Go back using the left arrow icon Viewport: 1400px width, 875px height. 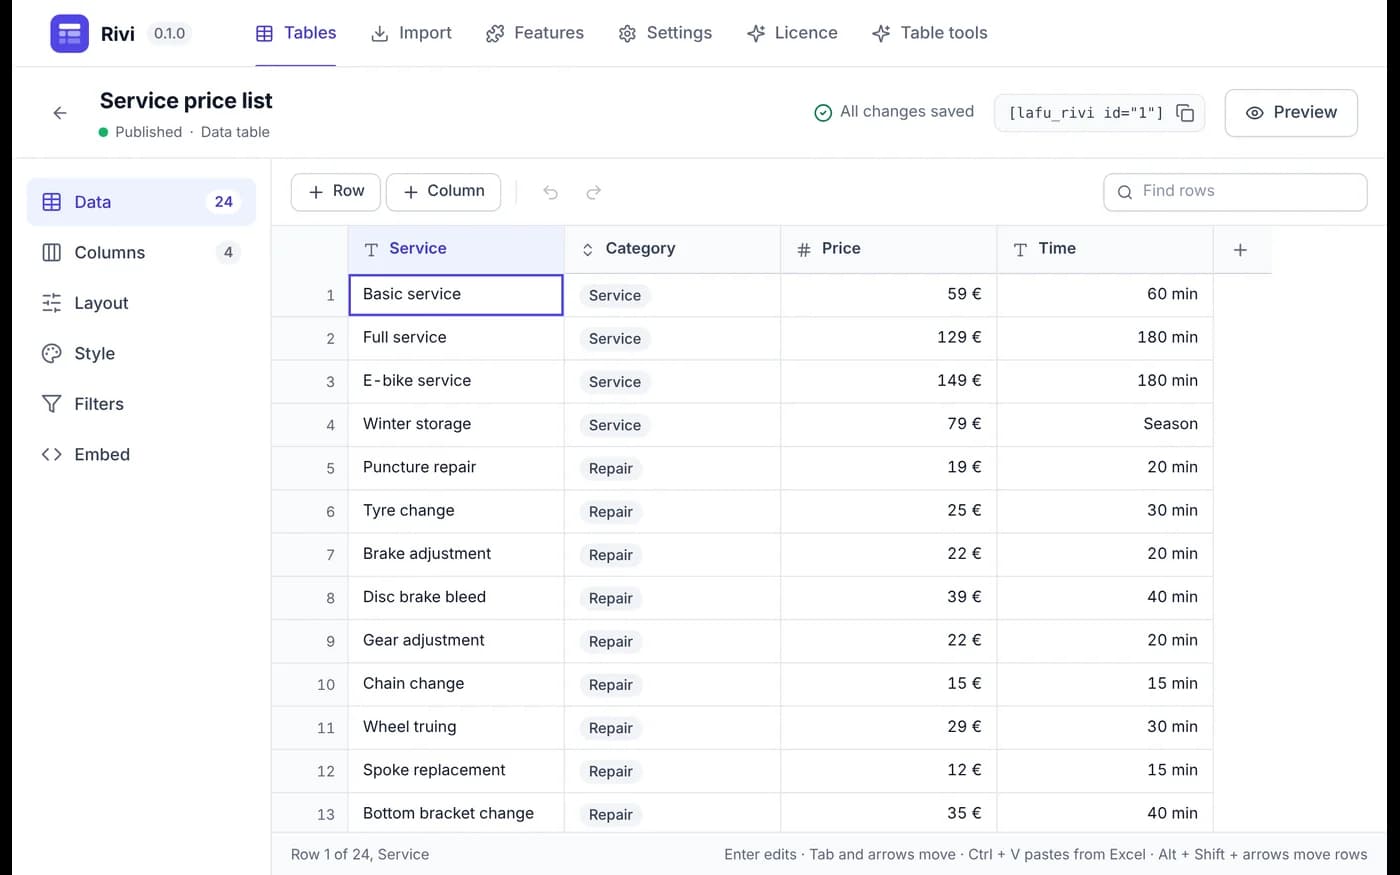pyautogui.click(x=60, y=113)
